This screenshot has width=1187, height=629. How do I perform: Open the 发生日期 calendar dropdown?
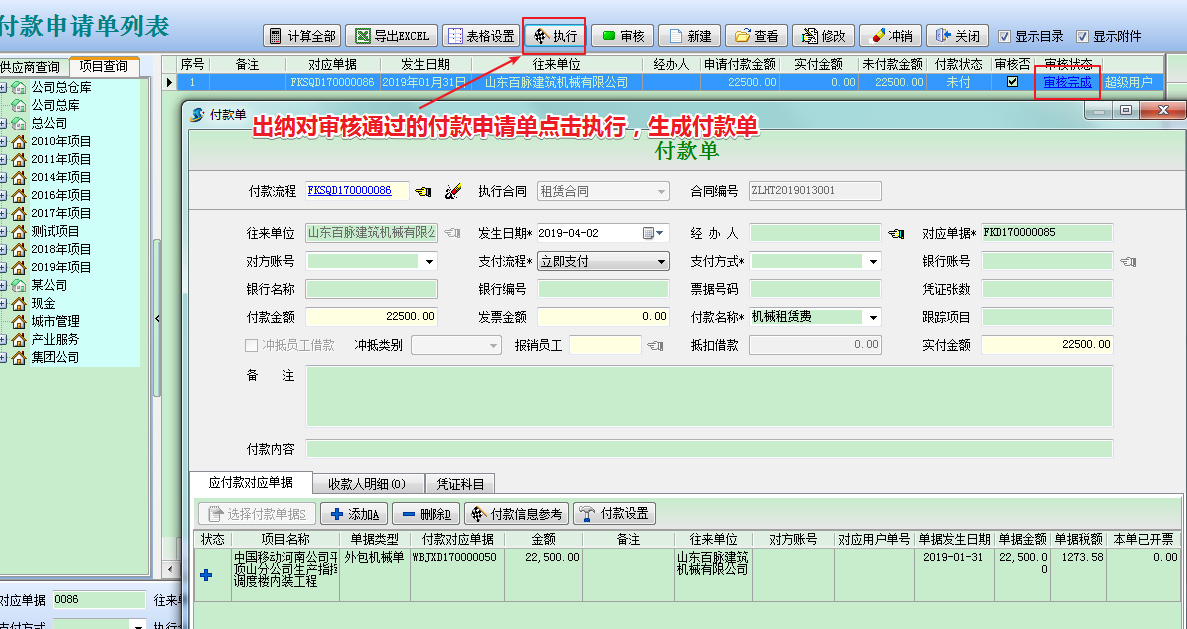[654, 233]
